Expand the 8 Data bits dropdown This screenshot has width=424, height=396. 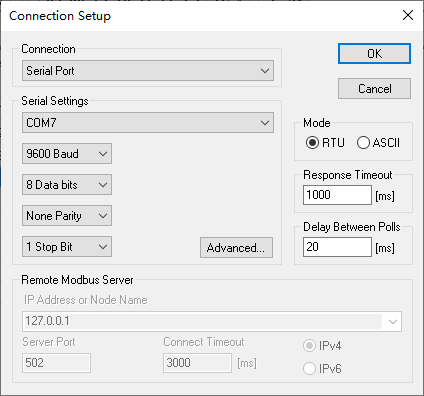(67, 185)
